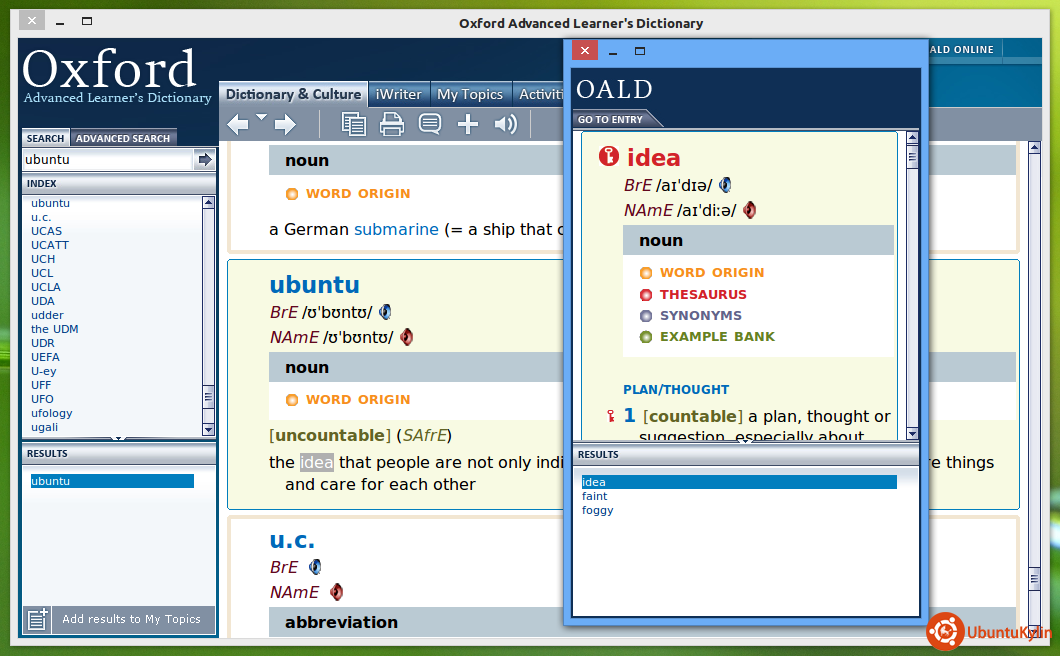Image resolution: width=1060 pixels, height=656 pixels.
Task: Click the back navigation arrow
Action: point(237,124)
